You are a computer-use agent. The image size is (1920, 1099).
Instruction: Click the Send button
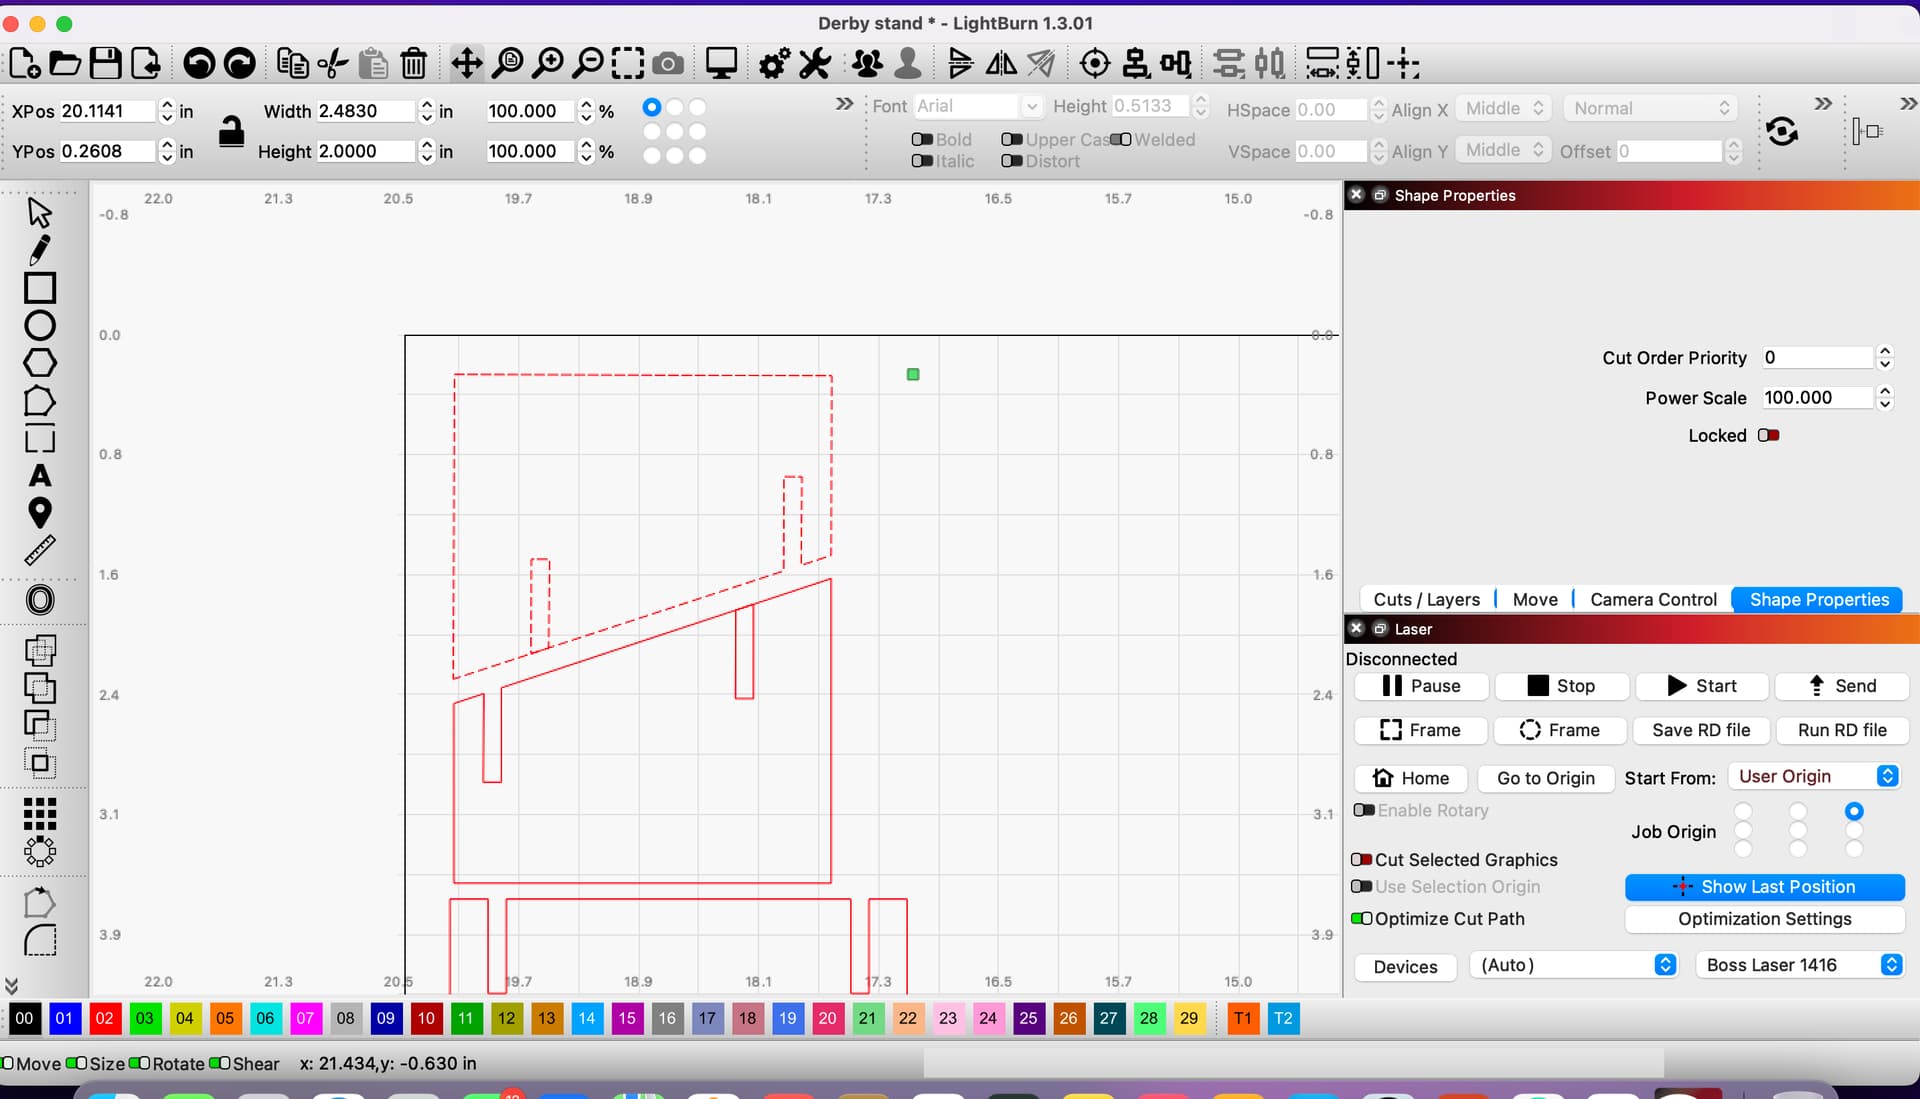pyautogui.click(x=1842, y=686)
